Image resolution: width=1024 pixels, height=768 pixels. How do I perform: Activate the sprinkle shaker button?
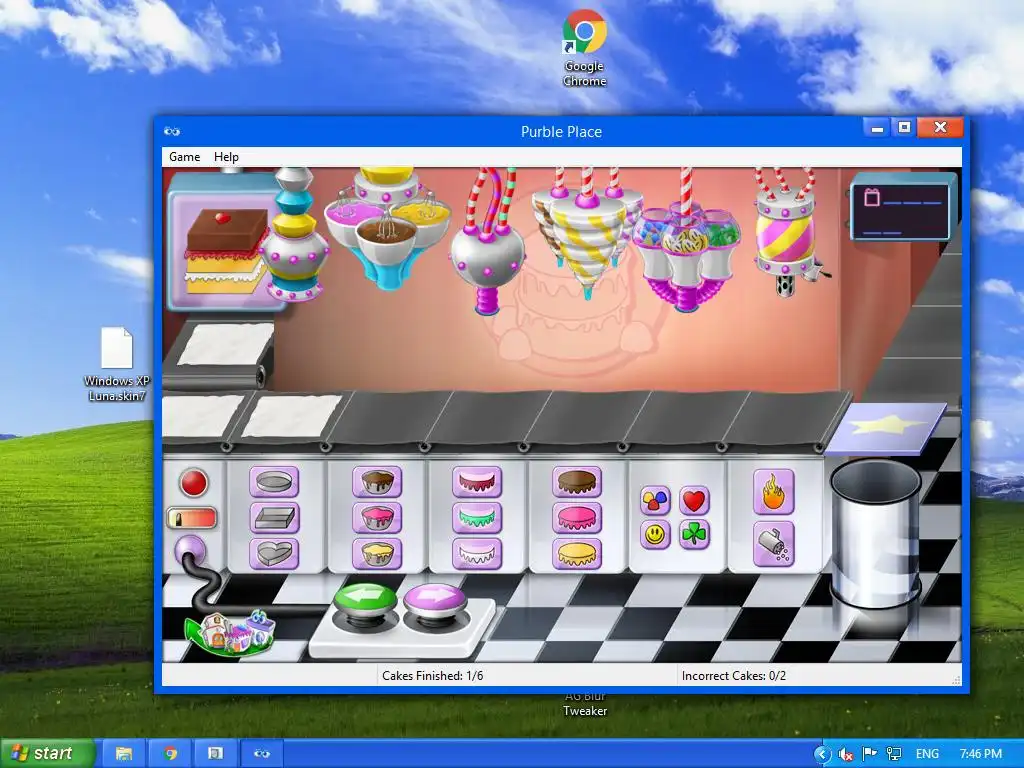tap(774, 543)
